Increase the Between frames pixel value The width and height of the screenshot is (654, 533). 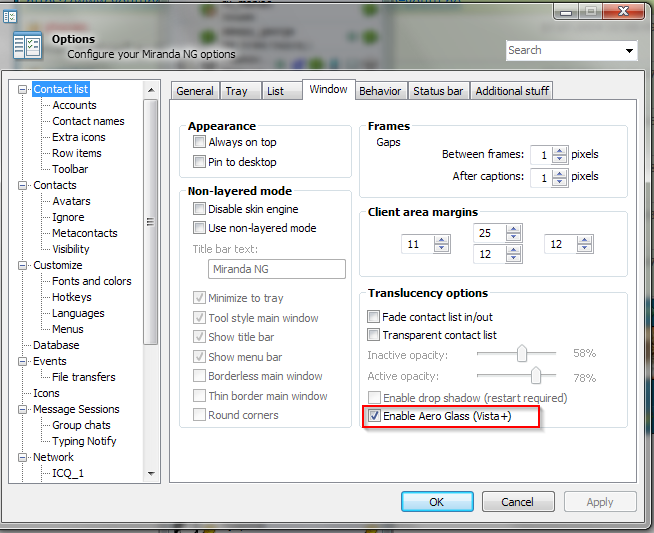click(560, 150)
